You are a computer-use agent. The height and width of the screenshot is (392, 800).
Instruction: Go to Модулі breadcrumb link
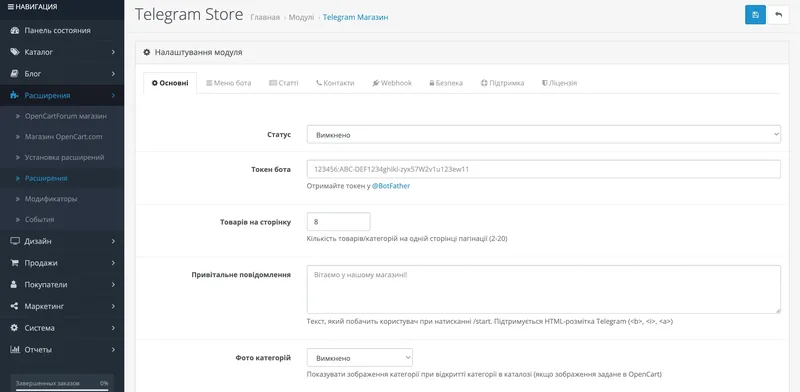click(x=302, y=17)
